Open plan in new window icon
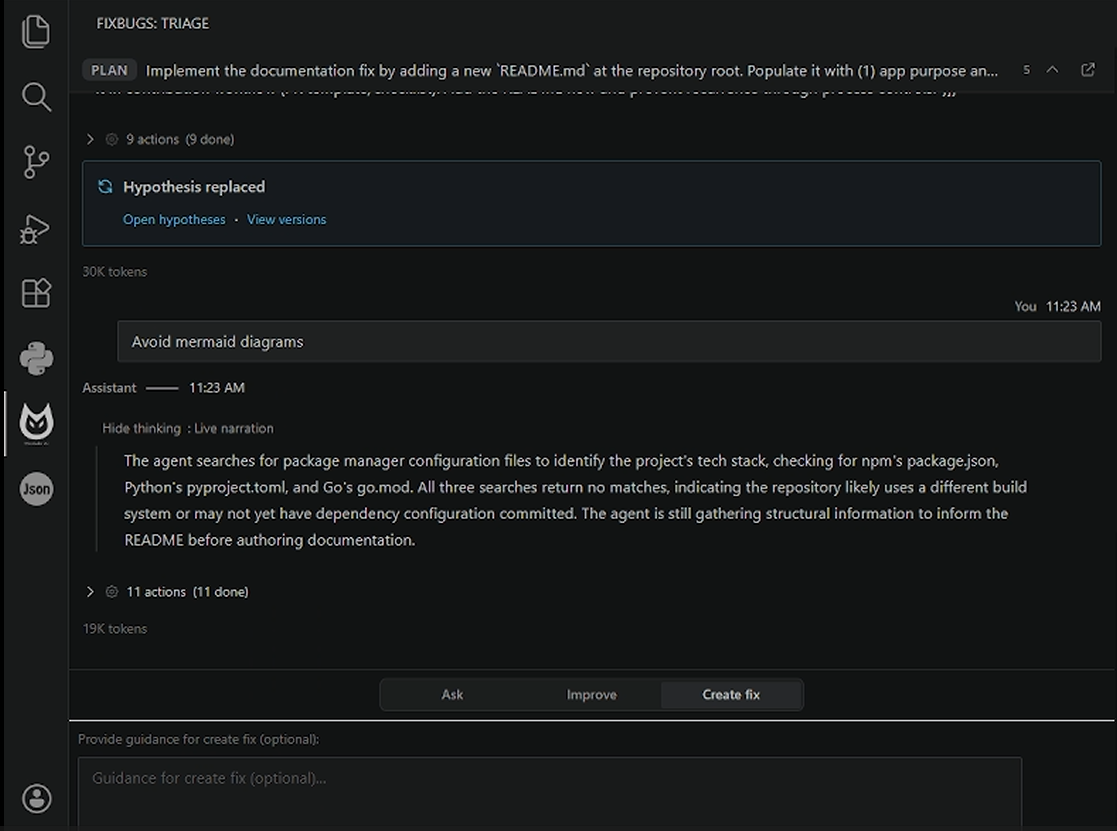Viewport: 1117px width, 831px height. [1088, 70]
